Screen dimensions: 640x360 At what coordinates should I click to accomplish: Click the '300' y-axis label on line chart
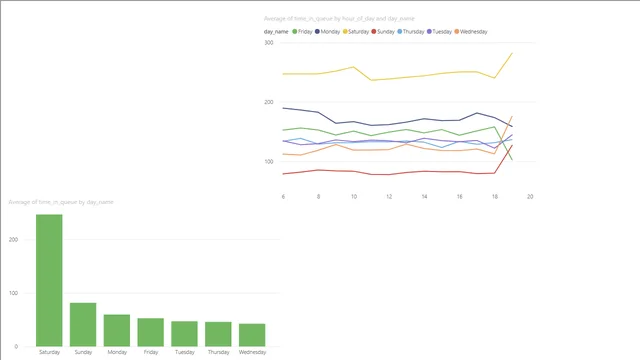(x=269, y=42)
